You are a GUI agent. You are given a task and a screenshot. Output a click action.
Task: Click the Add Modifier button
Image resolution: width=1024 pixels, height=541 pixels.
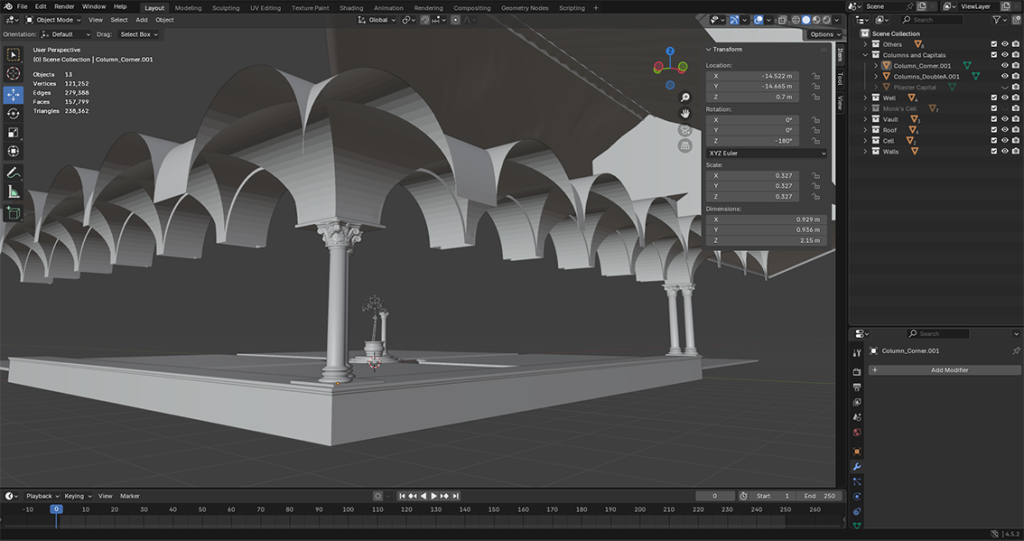[948, 370]
